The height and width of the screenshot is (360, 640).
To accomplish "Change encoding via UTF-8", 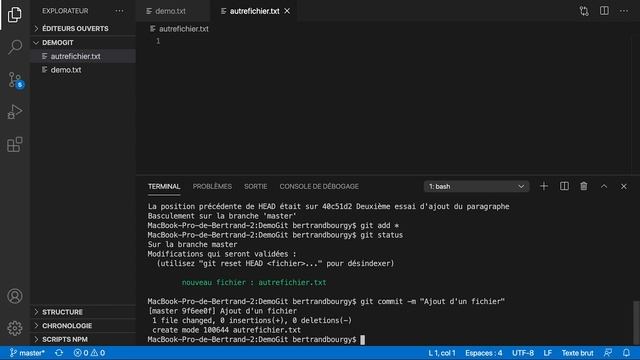I will click(x=523, y=353).
